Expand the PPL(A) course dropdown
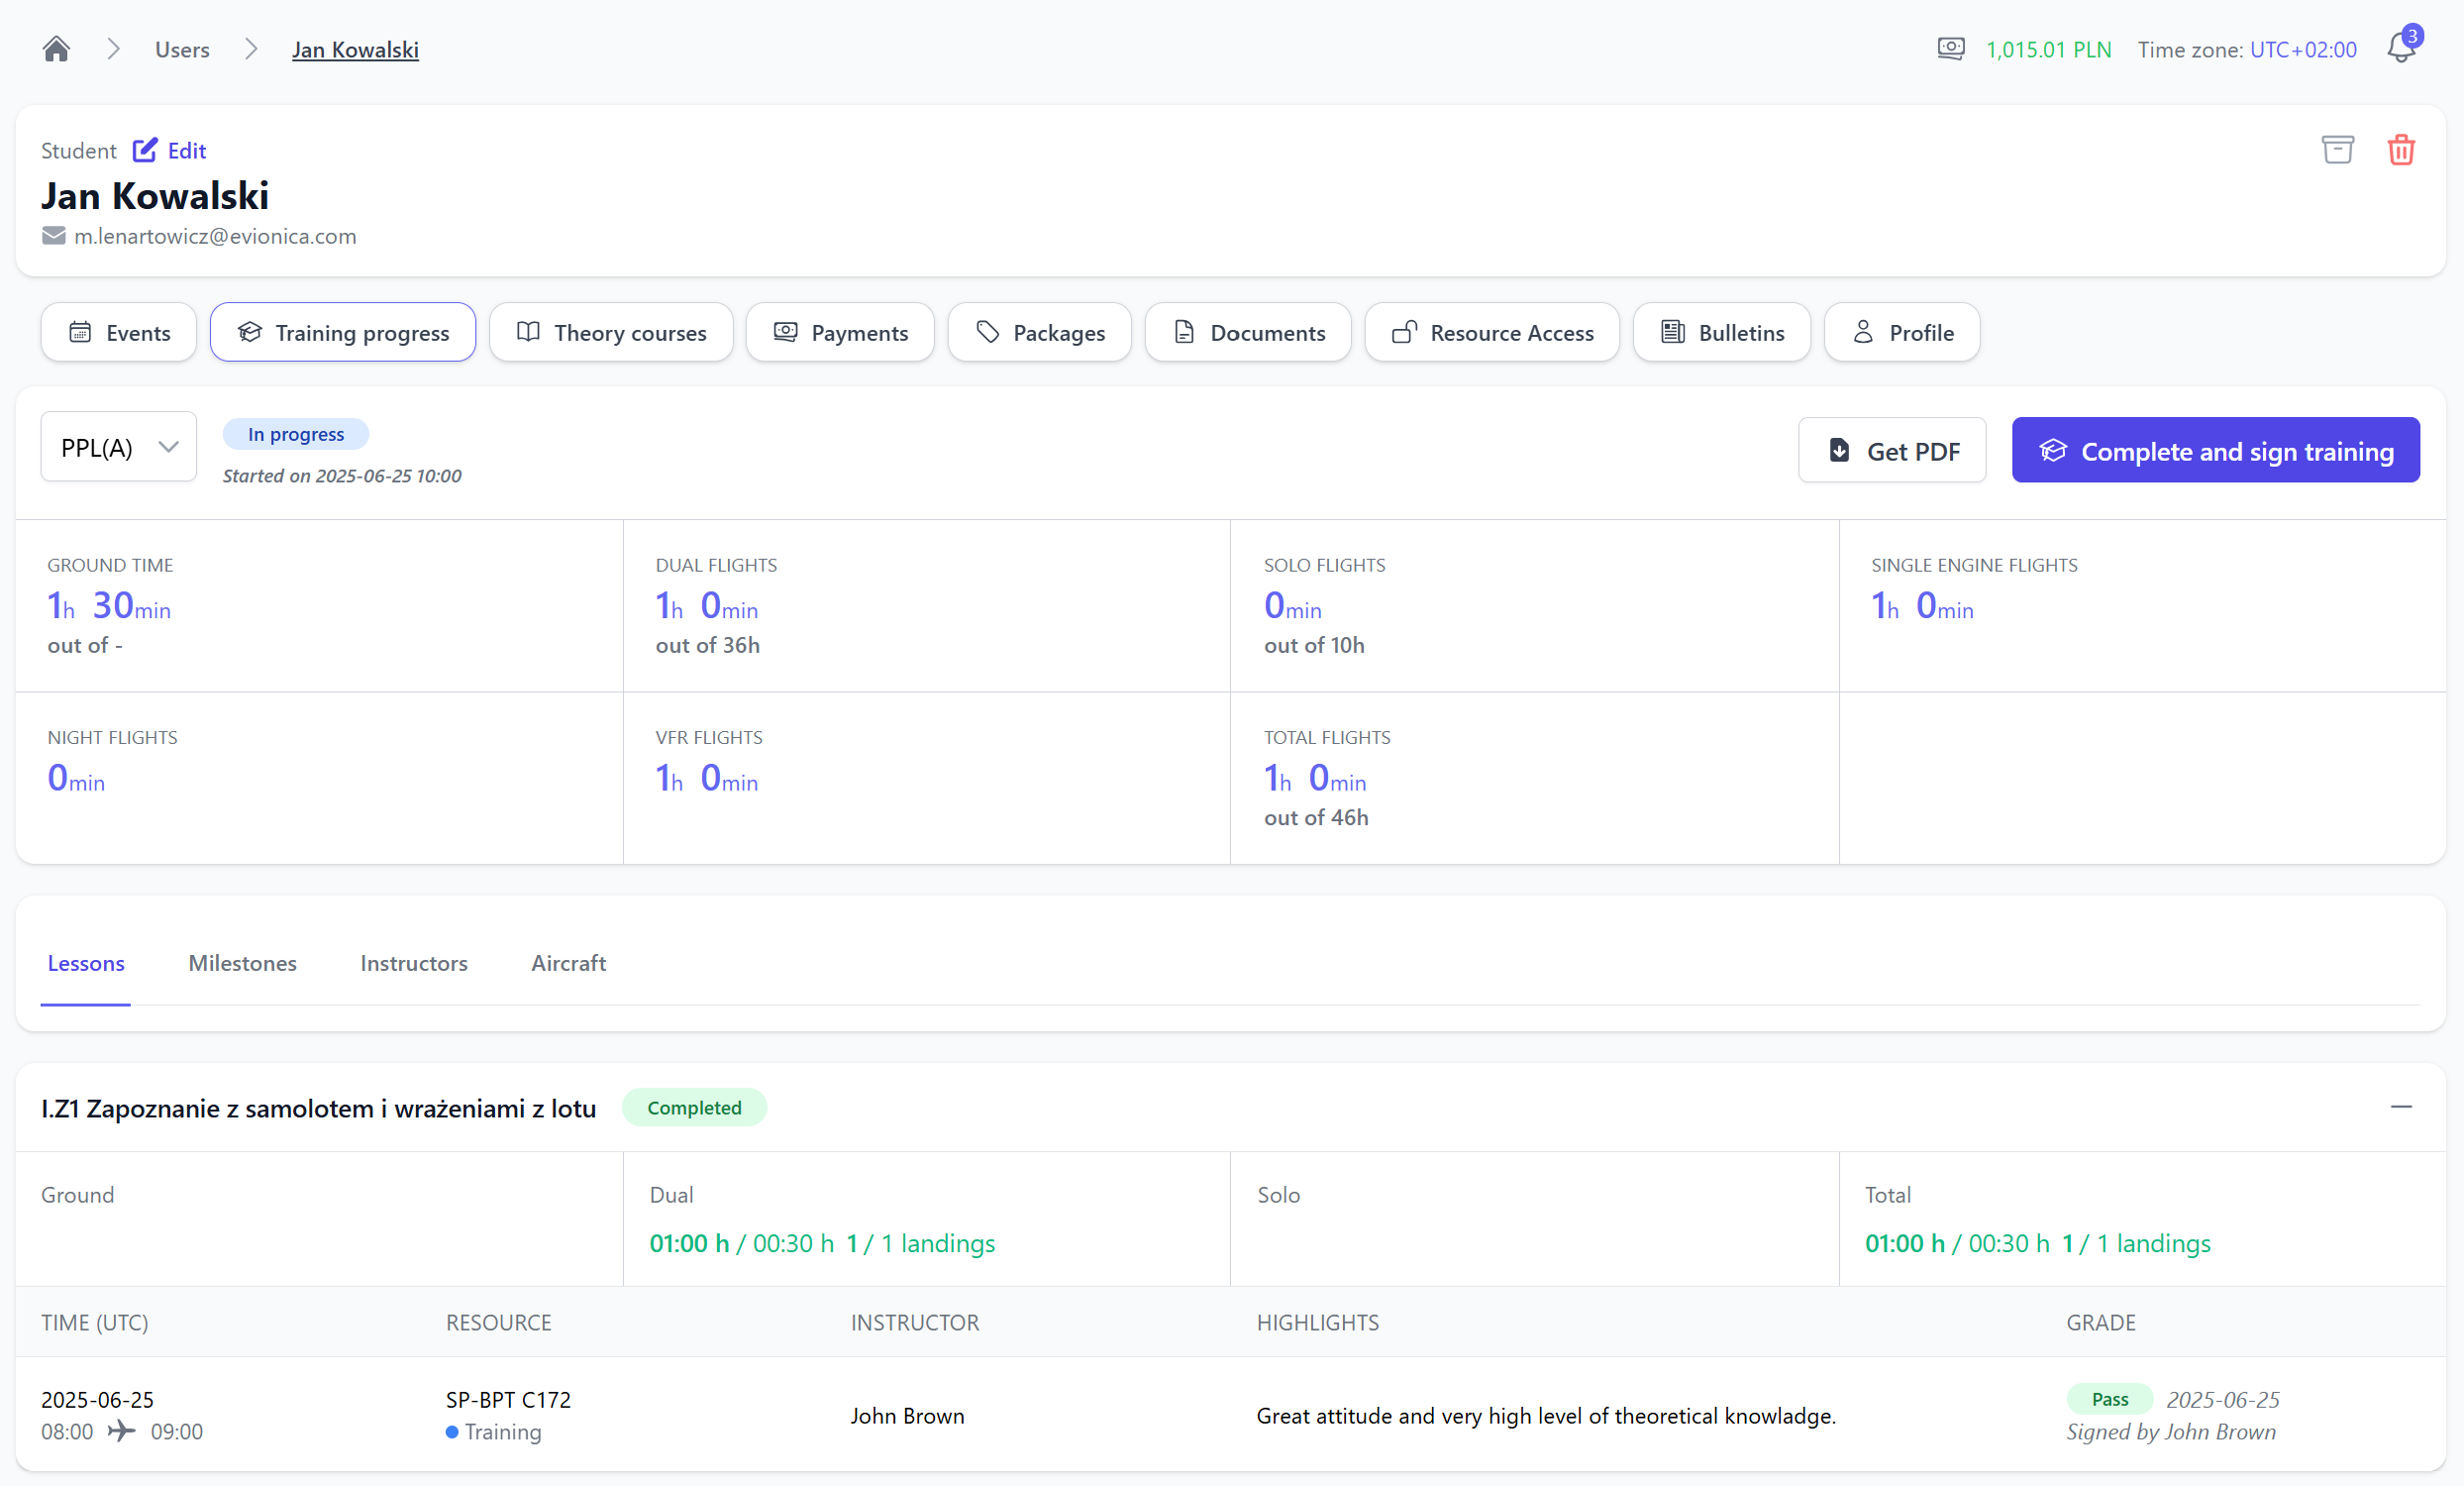The width and height of the screenshot is (2464, 1486). click(119, 447)
